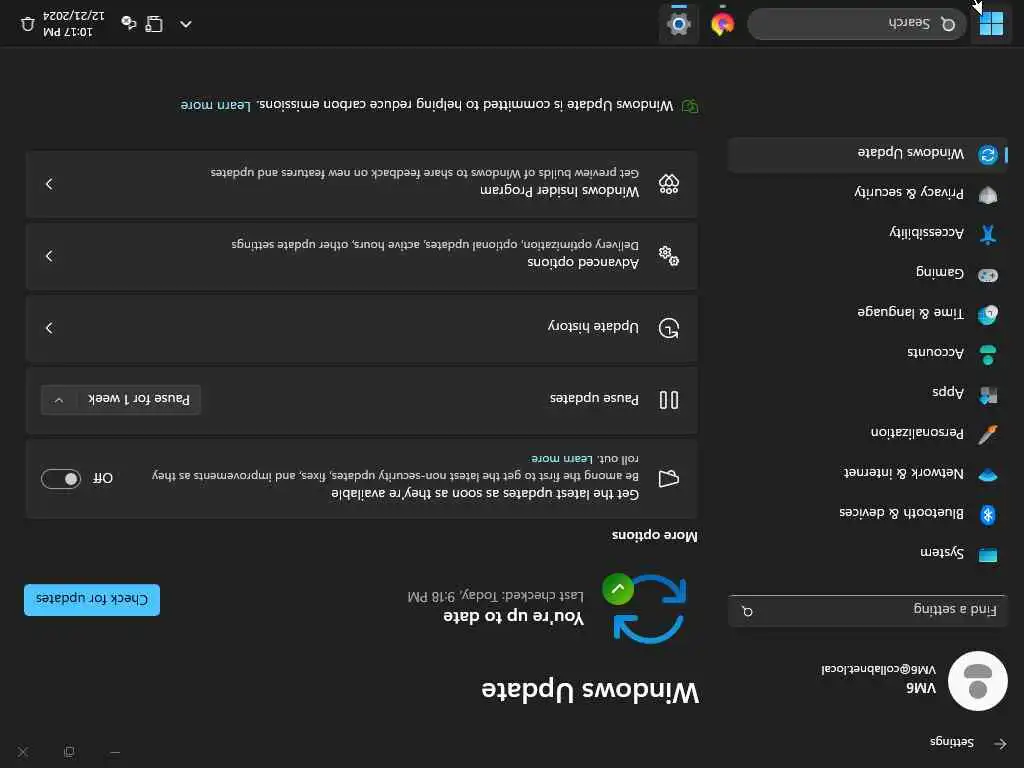Open Network & internet icon

[987, 475]
